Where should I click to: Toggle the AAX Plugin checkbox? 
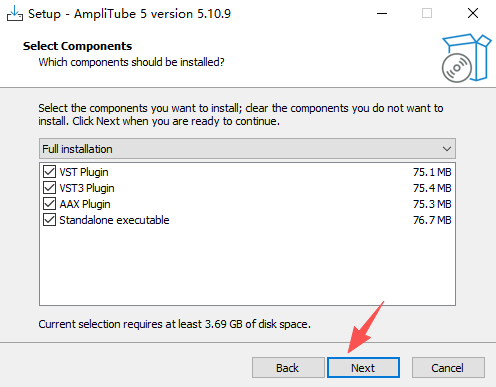[x=49, y=204]
